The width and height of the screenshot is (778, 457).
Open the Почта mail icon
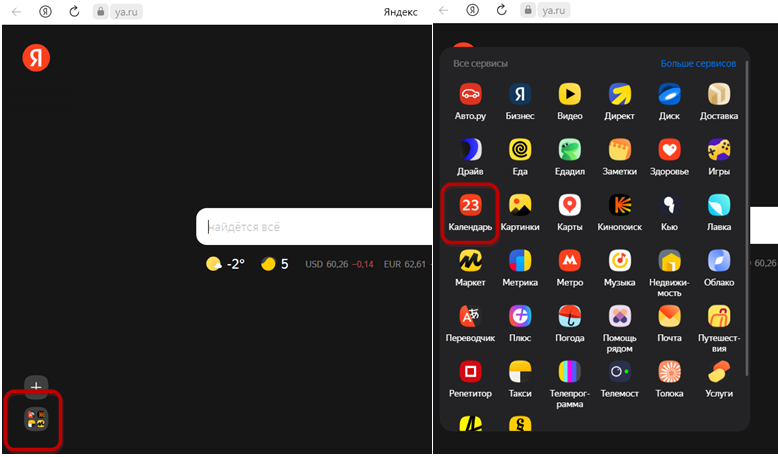(669, 316)
